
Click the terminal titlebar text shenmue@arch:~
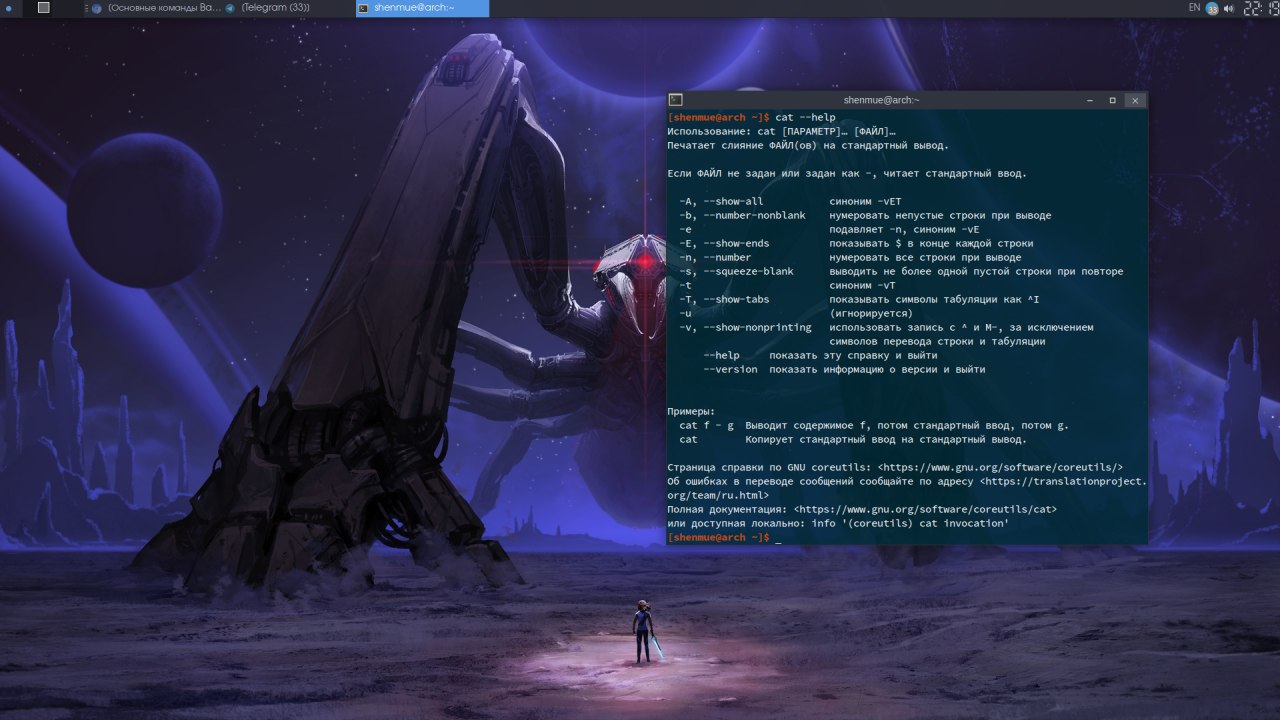coord(881,100)
